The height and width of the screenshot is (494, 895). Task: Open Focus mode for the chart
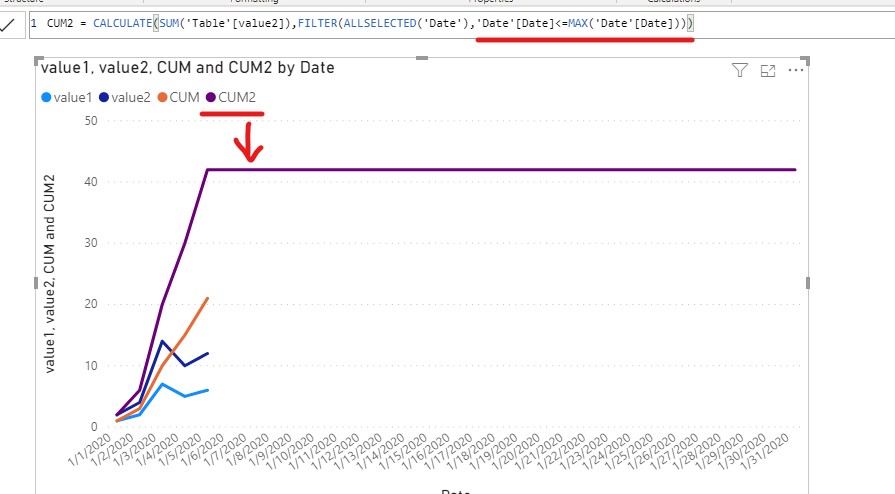point(768,70)
